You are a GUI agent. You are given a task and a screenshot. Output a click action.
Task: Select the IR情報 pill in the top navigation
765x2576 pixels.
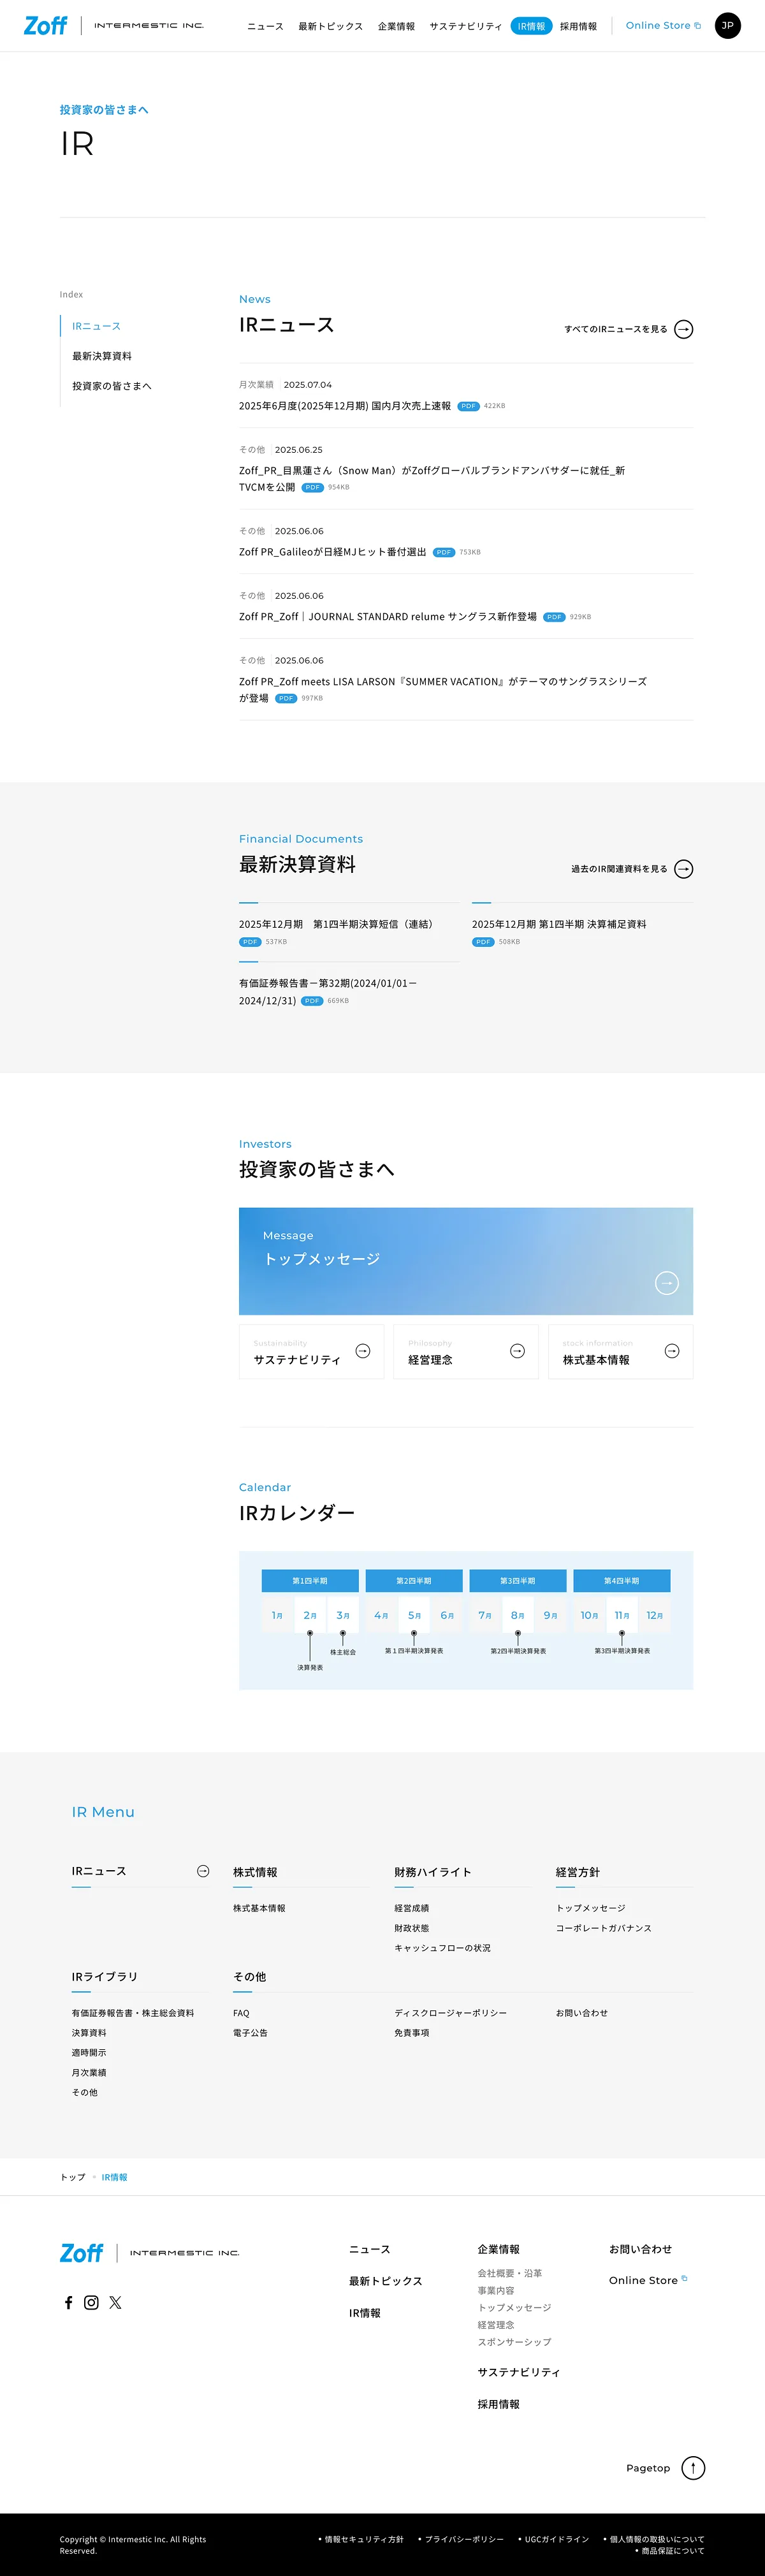point(531,27)
